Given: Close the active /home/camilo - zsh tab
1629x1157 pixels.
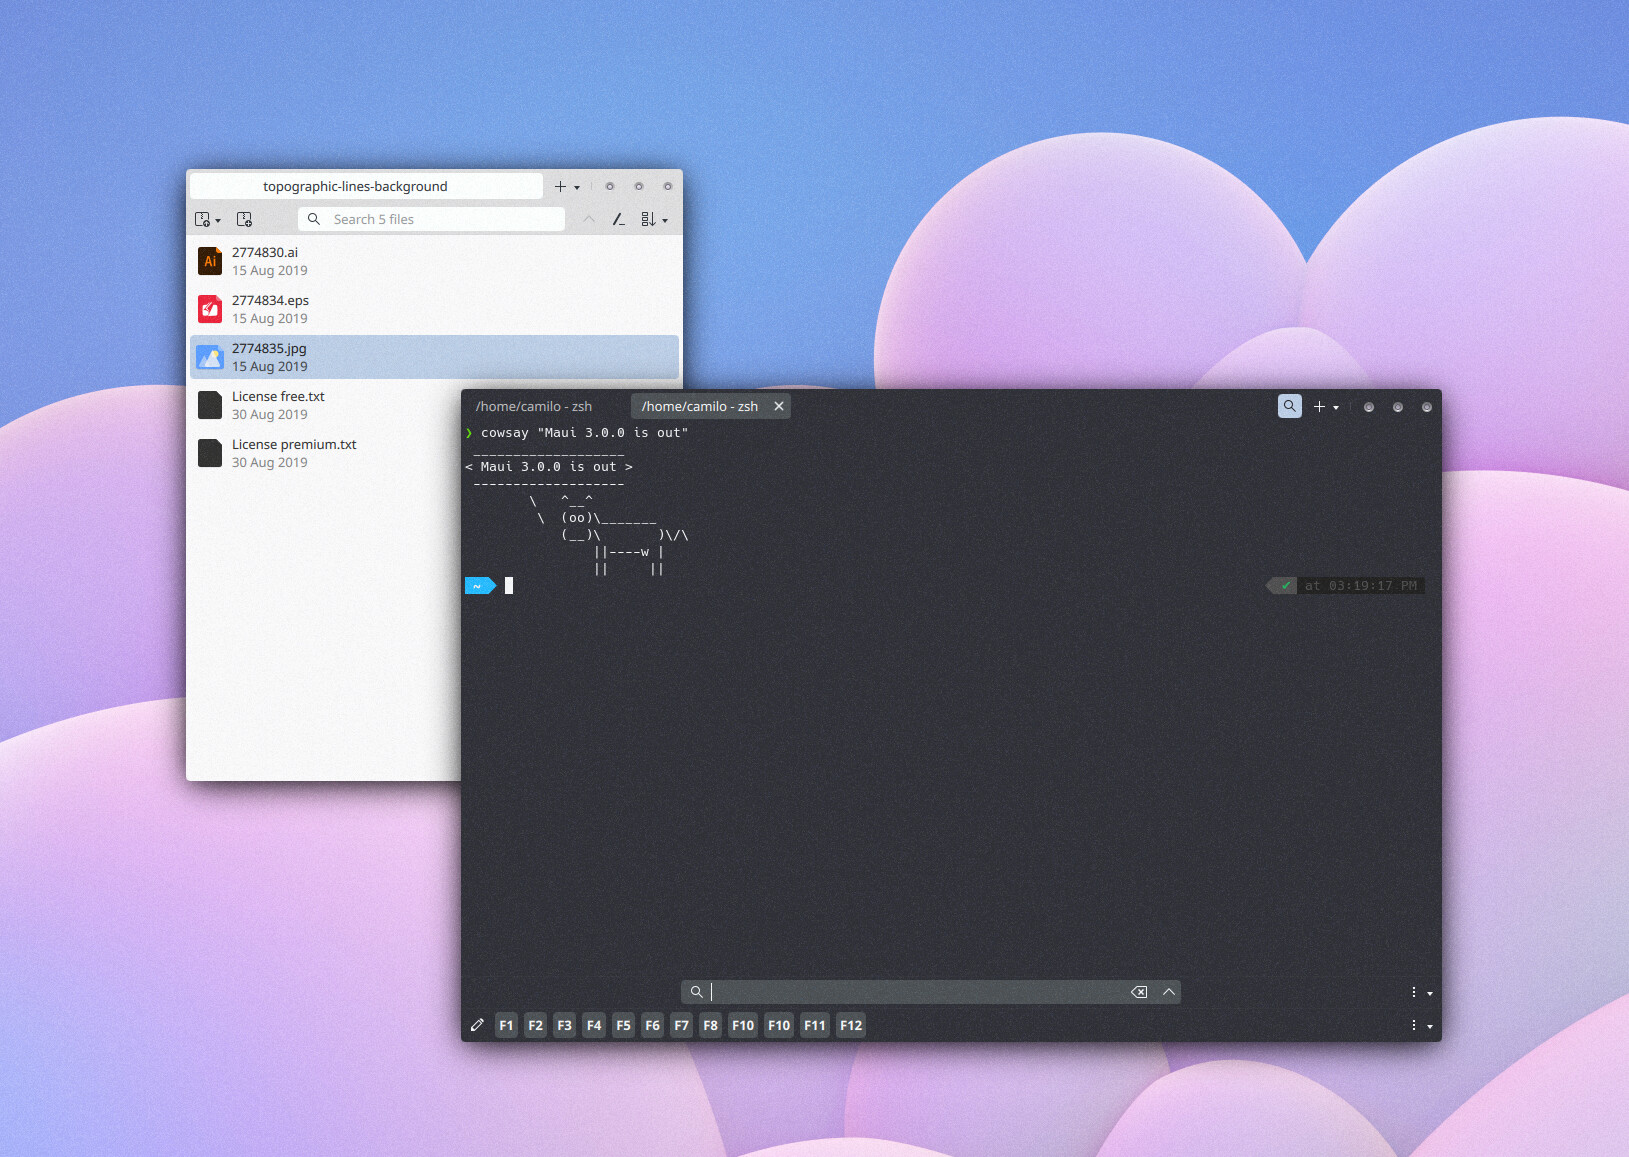Looking at the screenshot, I should (779, 406).
